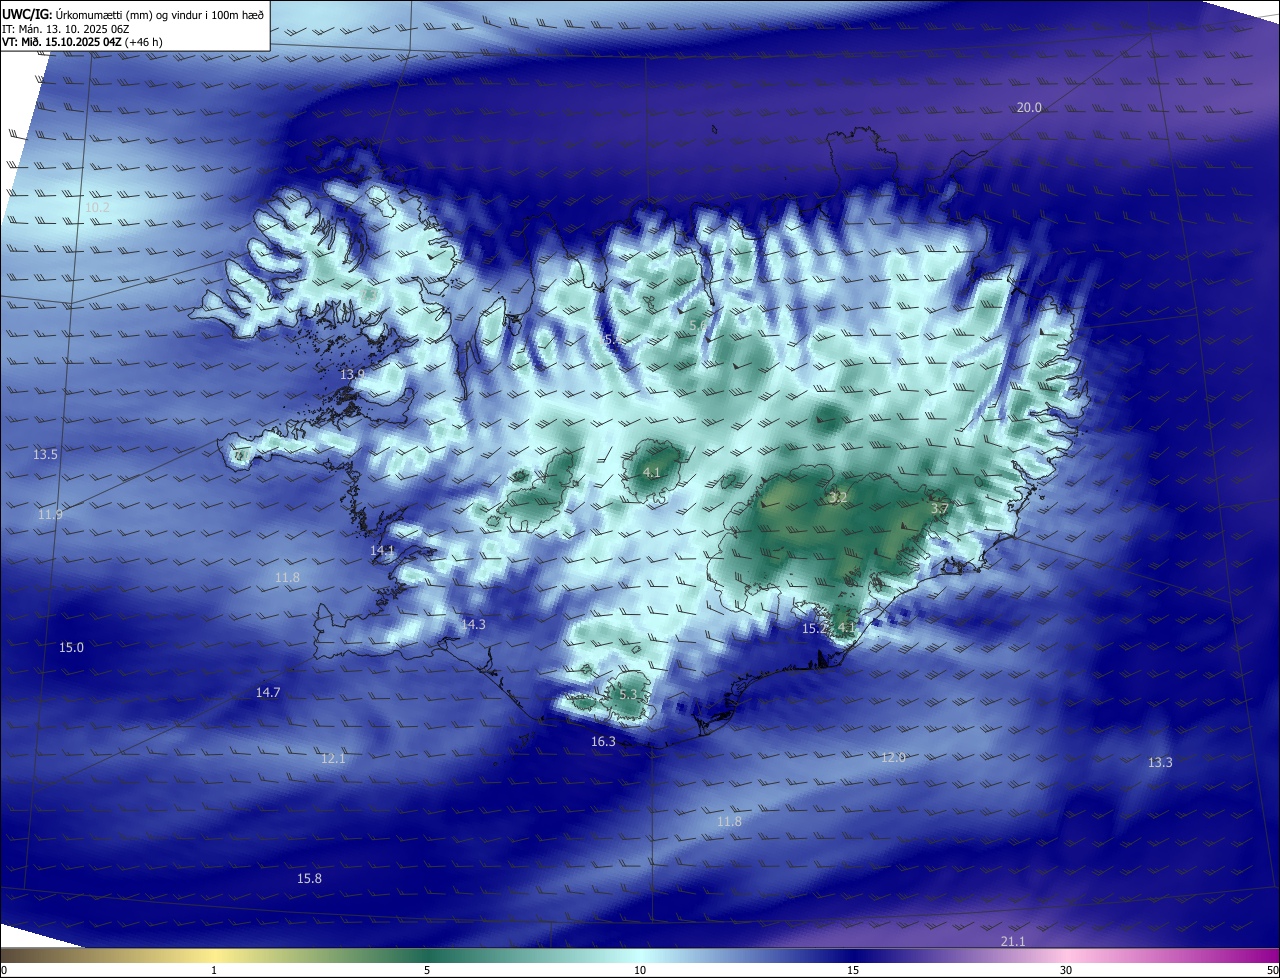Screen dimensions: 1280x978
Task: Click the 12.0 value label
Action: [x=893, y=758]
